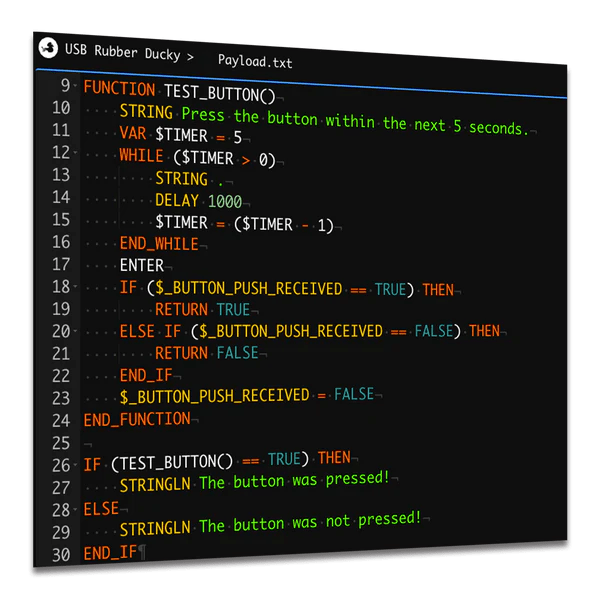This screenshot has height=600, width=600.
Task: Collapse the WHILE fold marker at line 12
Action: click(75, 152)
